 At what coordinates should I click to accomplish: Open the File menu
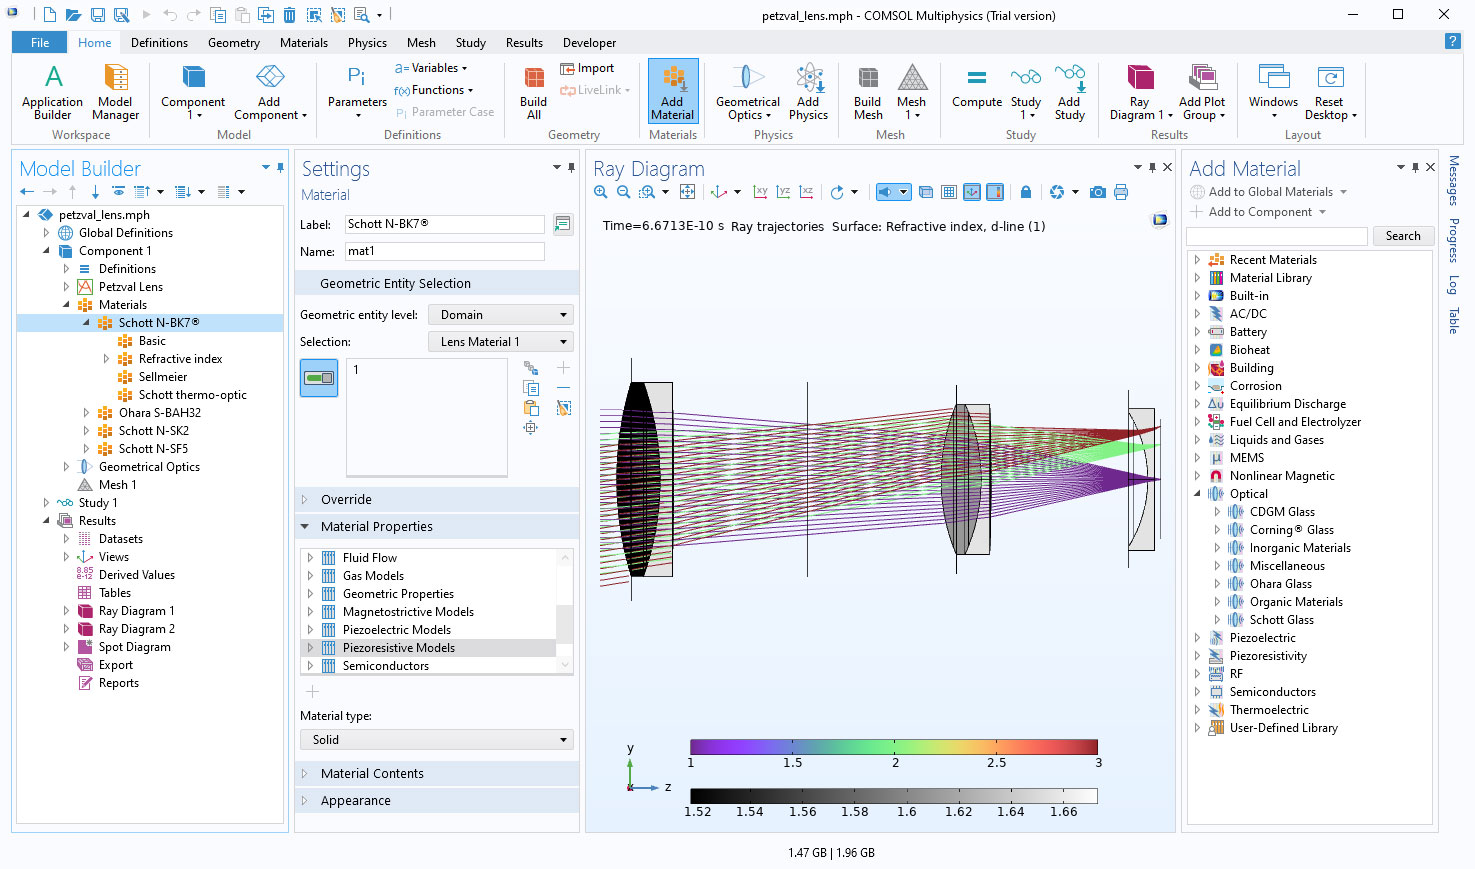click(40, 43)
